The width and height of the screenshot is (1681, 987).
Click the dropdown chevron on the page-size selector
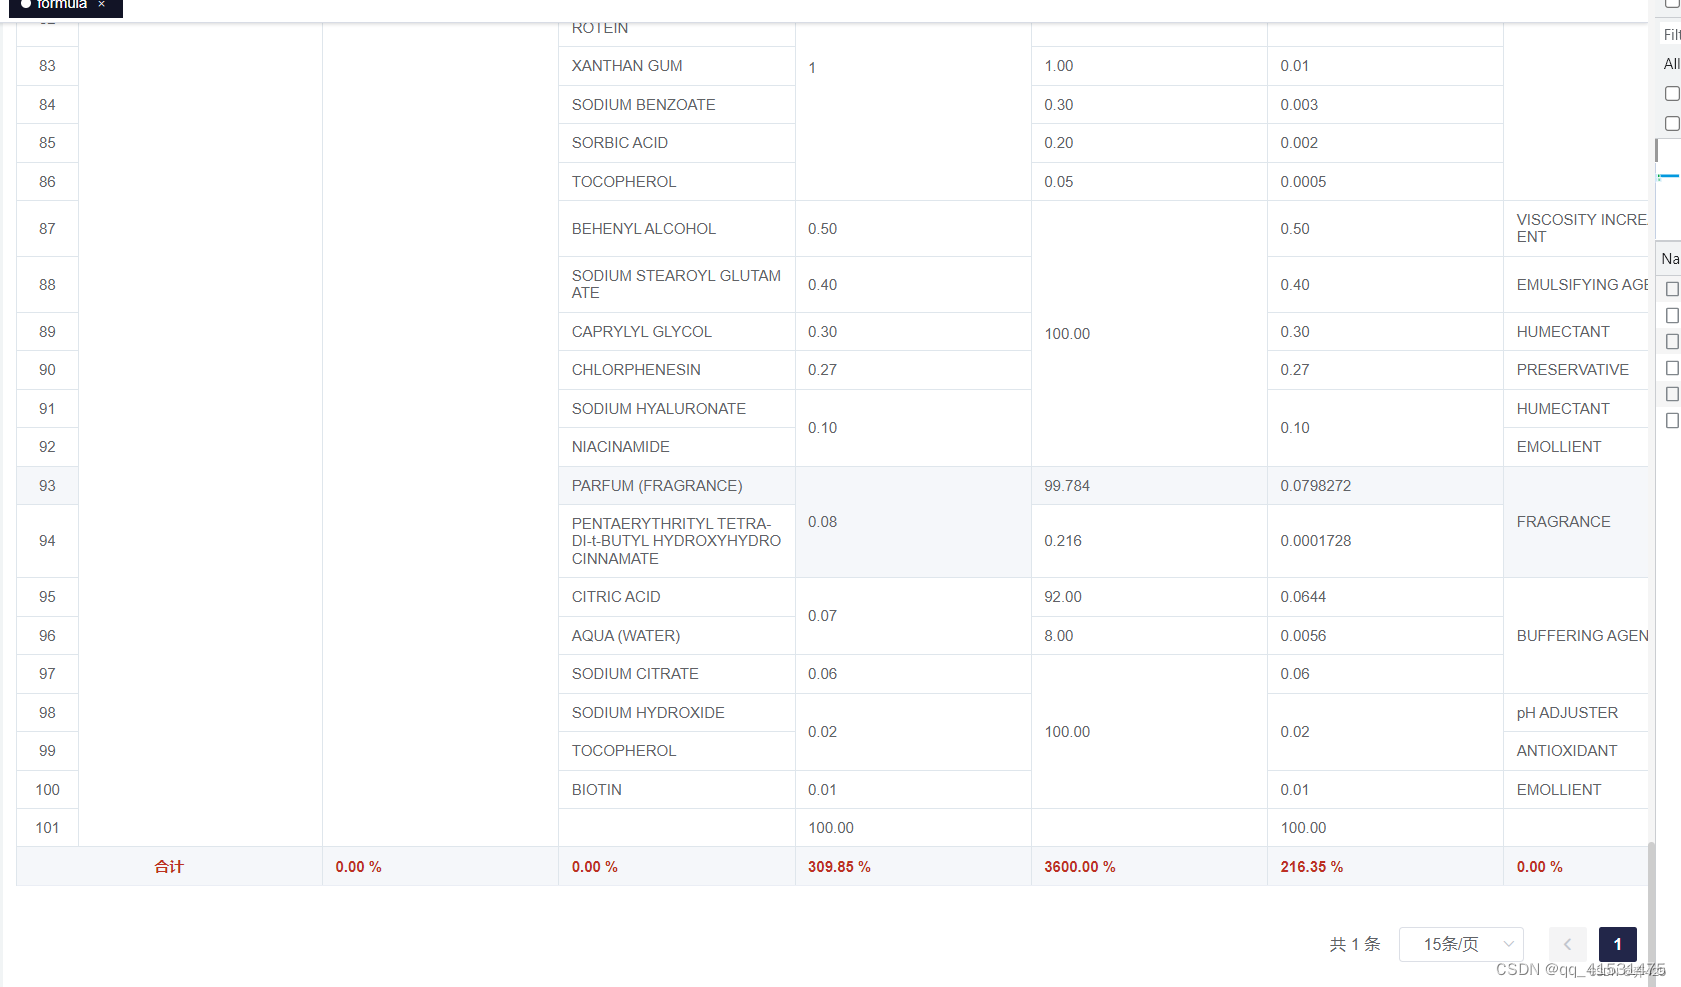click(x=1506, y=944)
